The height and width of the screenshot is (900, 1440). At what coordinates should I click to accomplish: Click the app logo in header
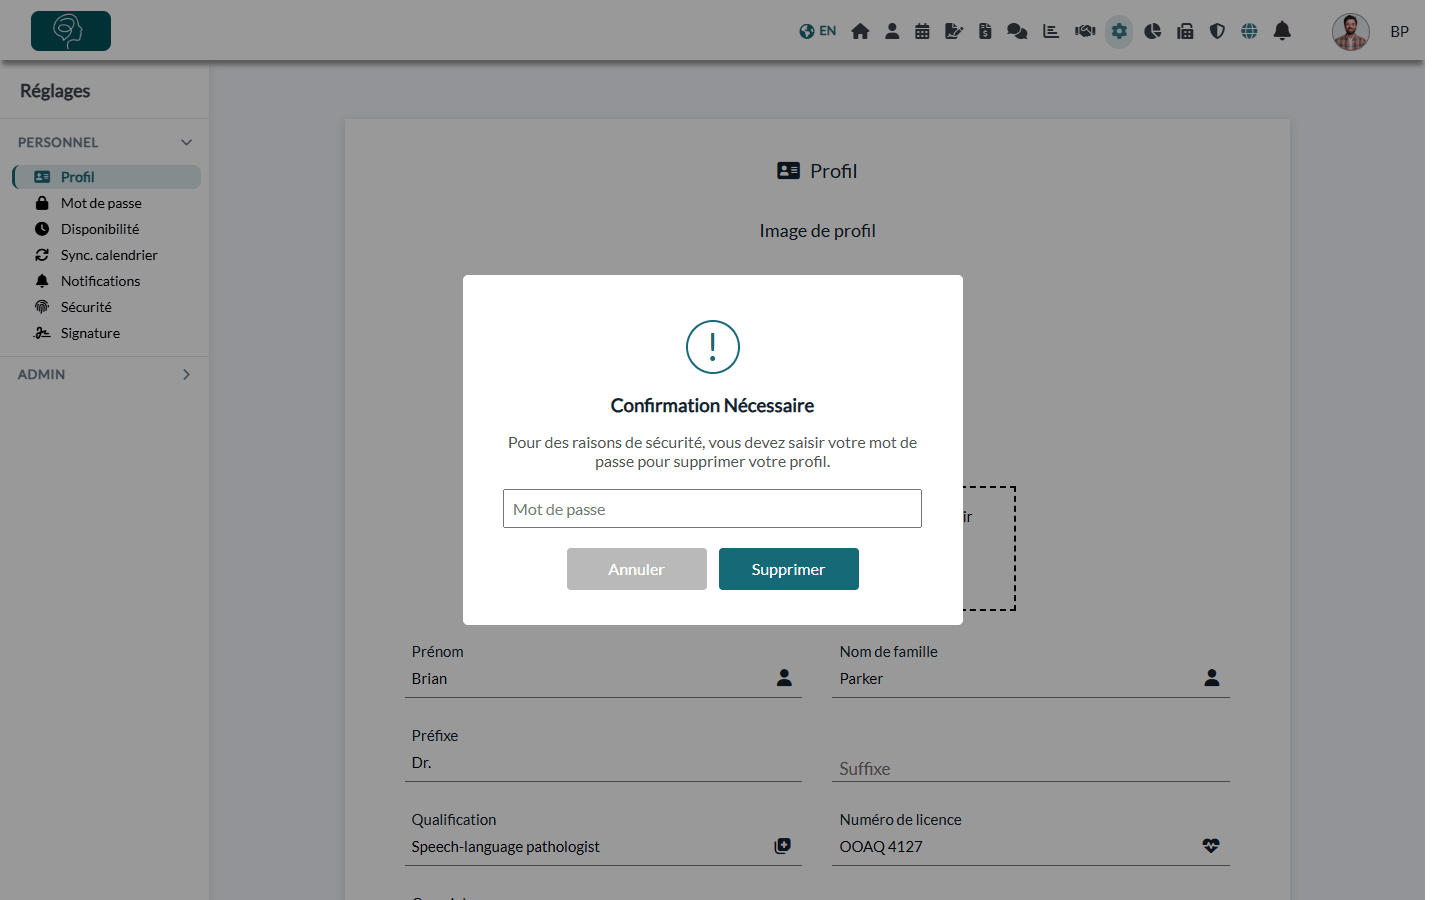(71, 31)
